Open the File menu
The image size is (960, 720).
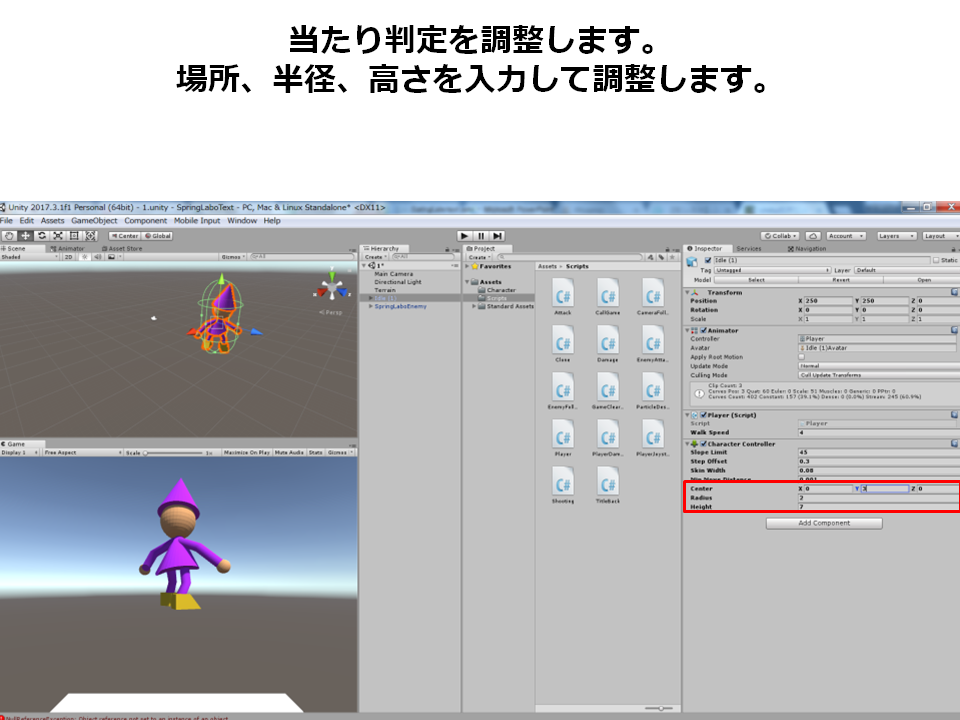click(x=7, y=221)
